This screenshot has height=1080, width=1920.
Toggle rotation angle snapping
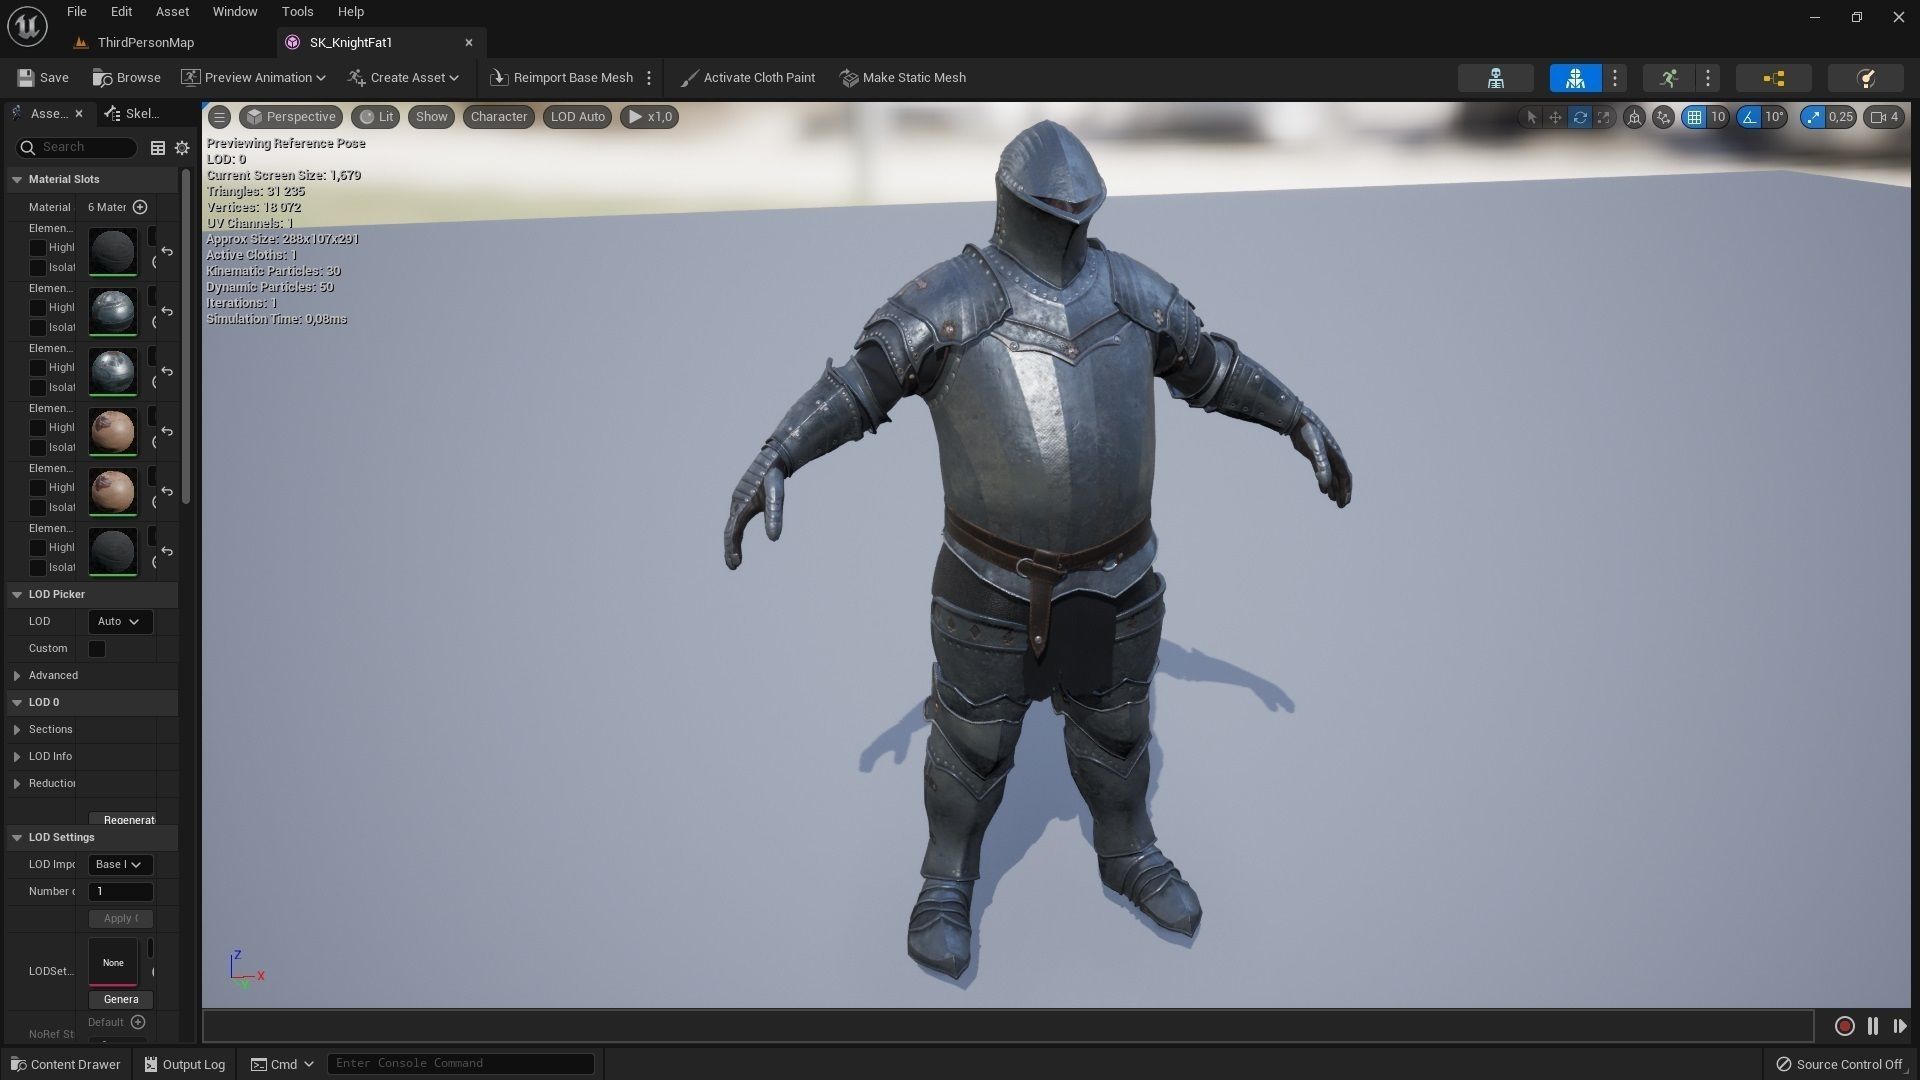(x=1748, y=117)
